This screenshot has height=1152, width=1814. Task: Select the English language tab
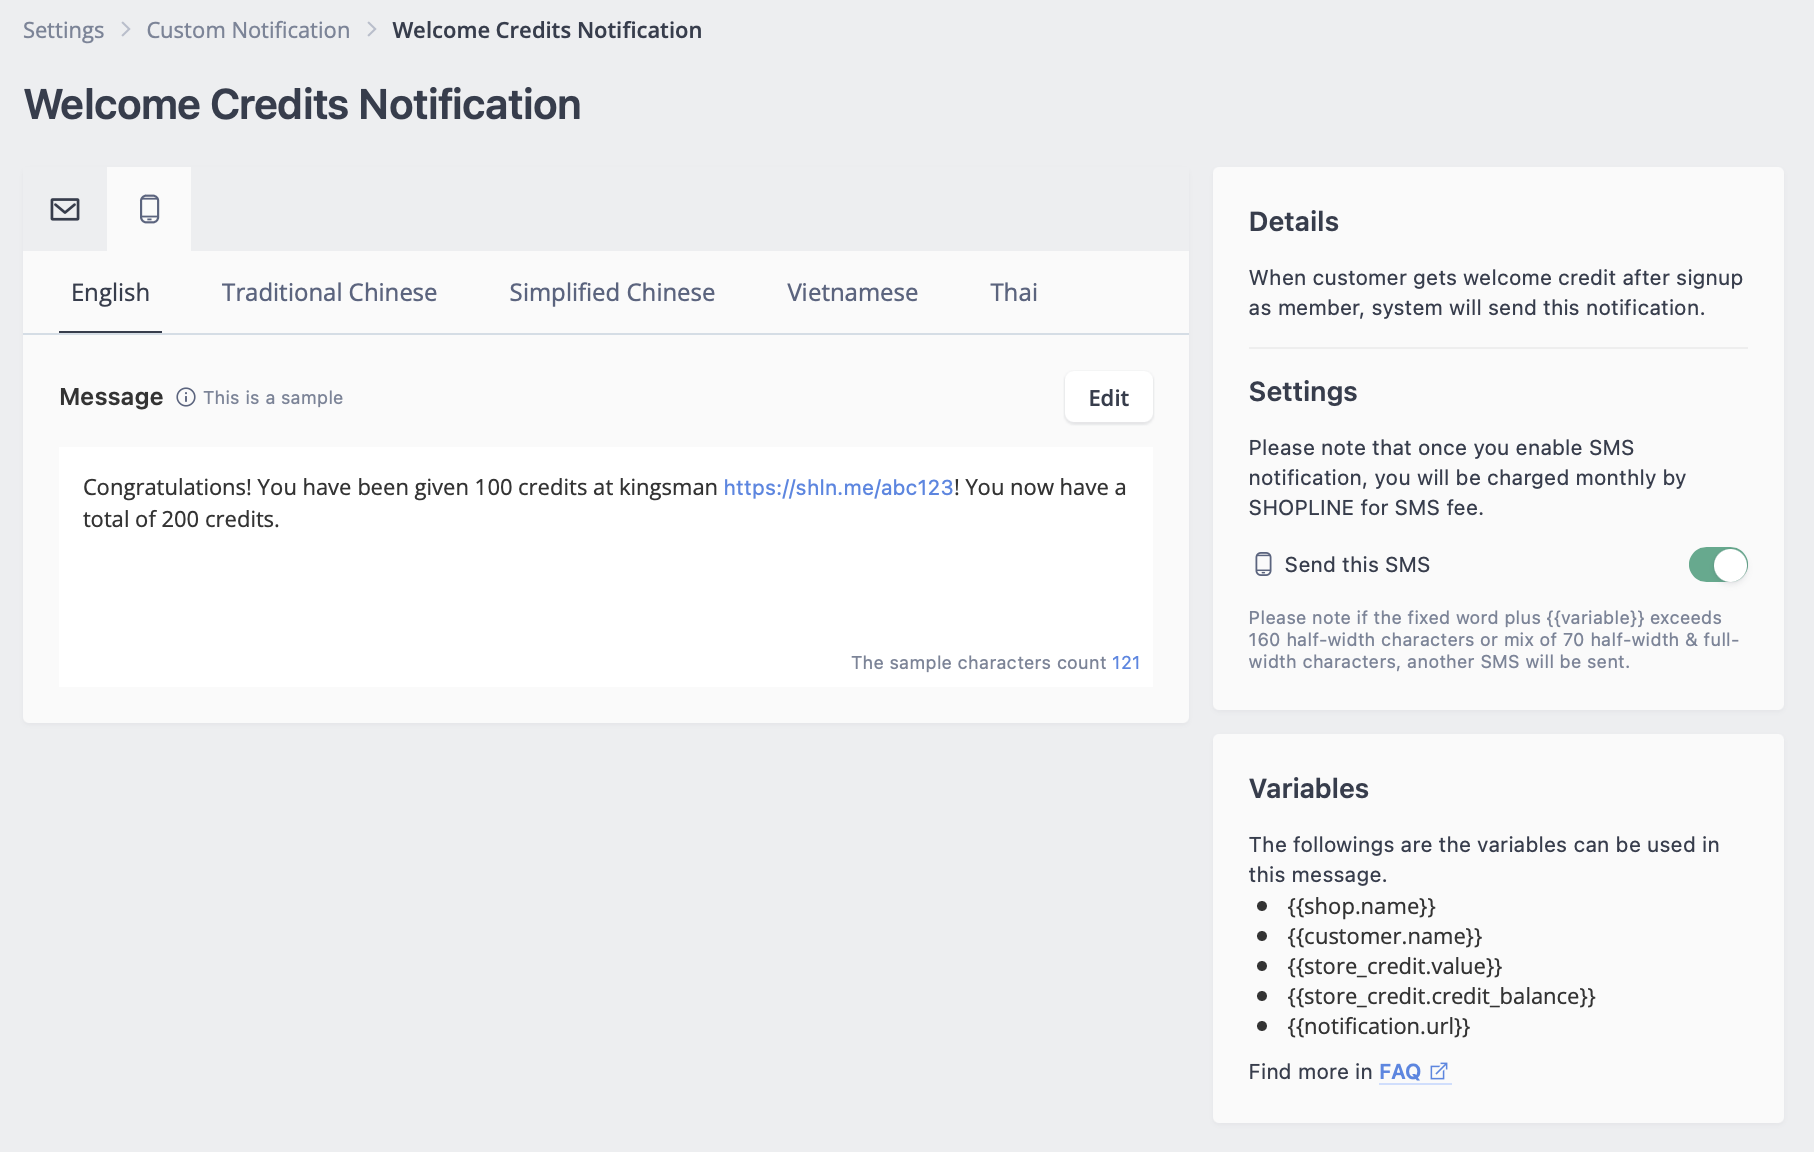[x=110, y=293]
